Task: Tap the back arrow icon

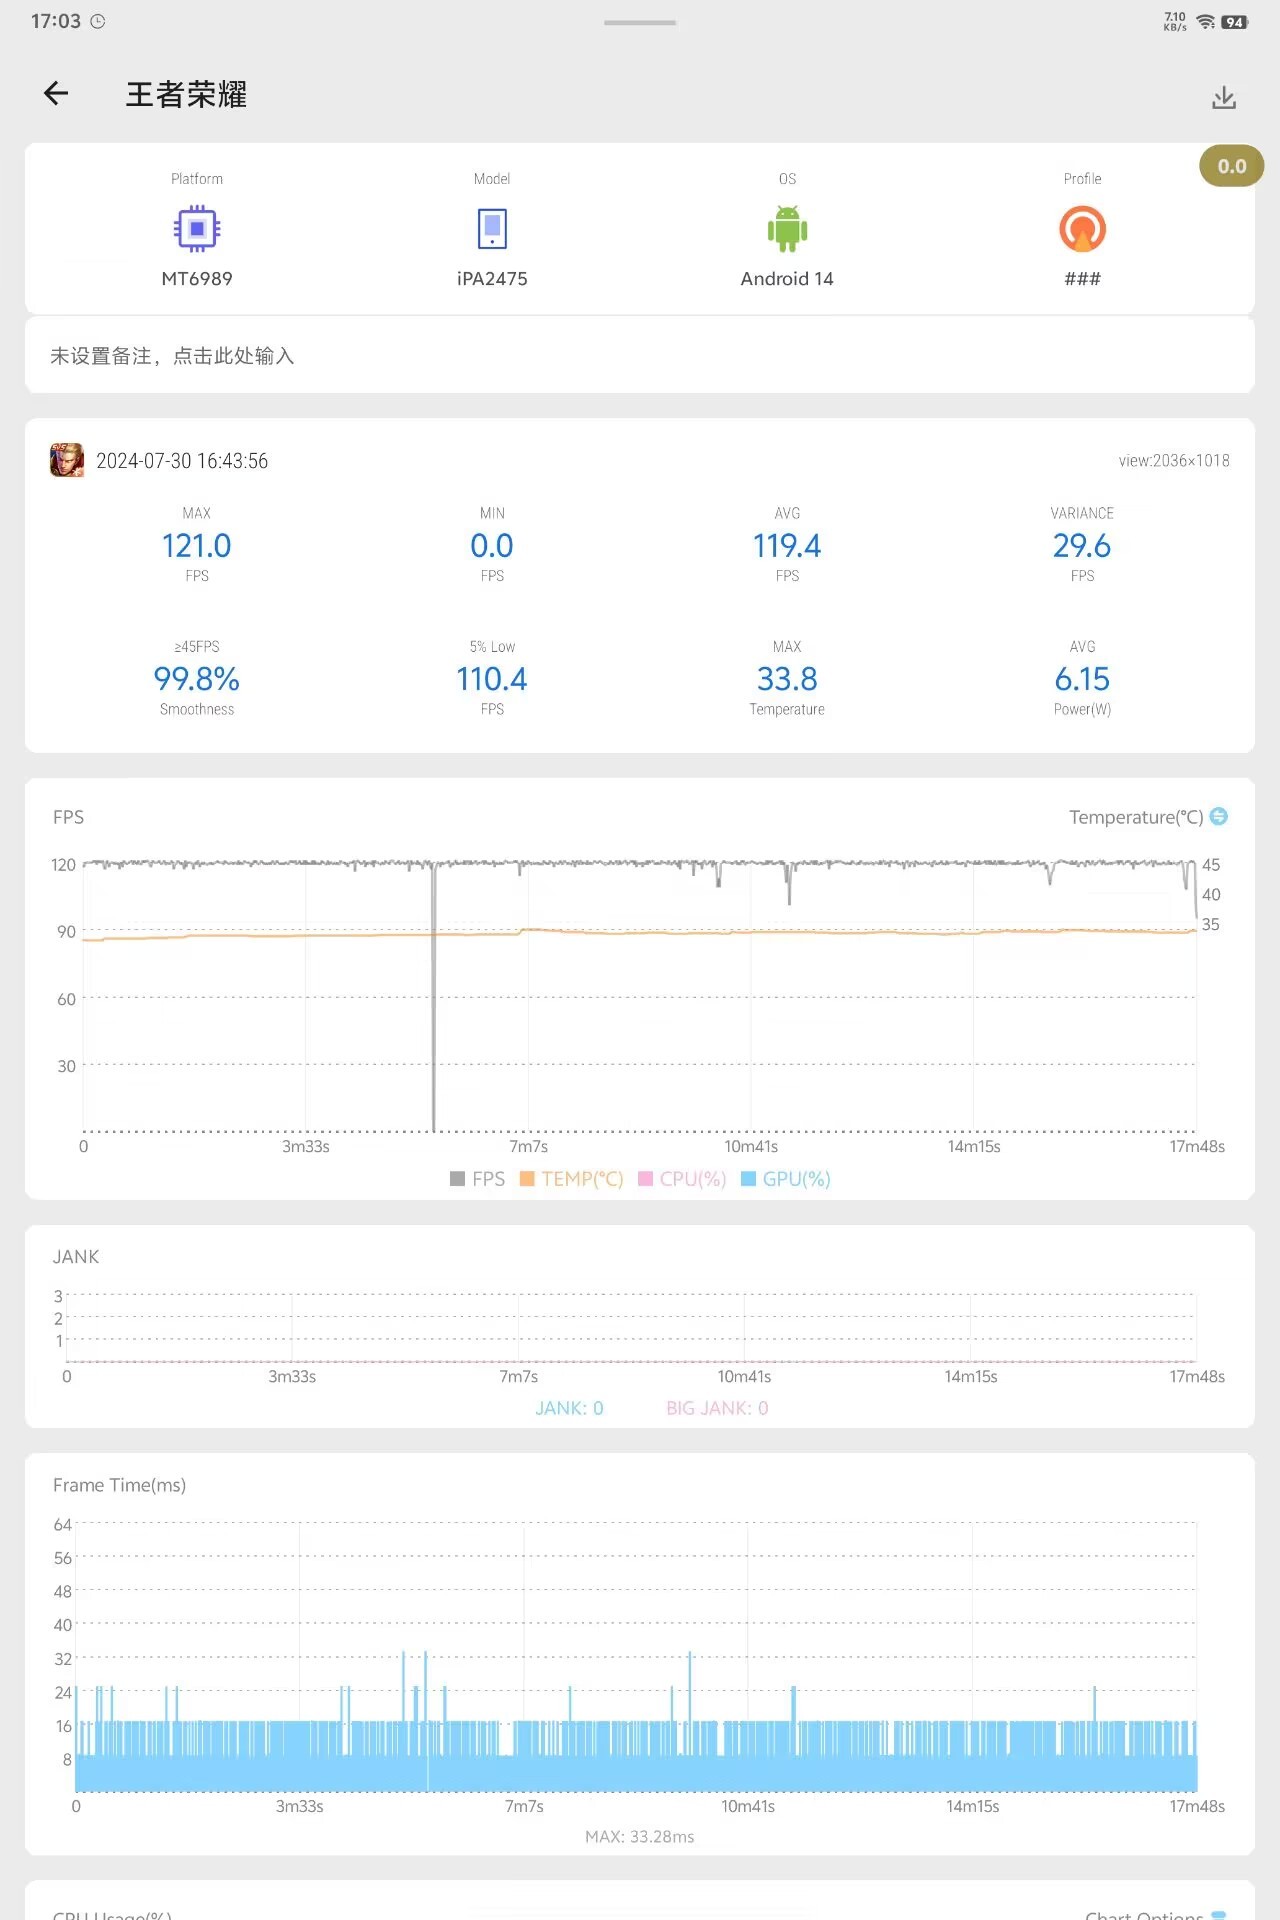Action: pyautogui.click(x=56, y=94)
